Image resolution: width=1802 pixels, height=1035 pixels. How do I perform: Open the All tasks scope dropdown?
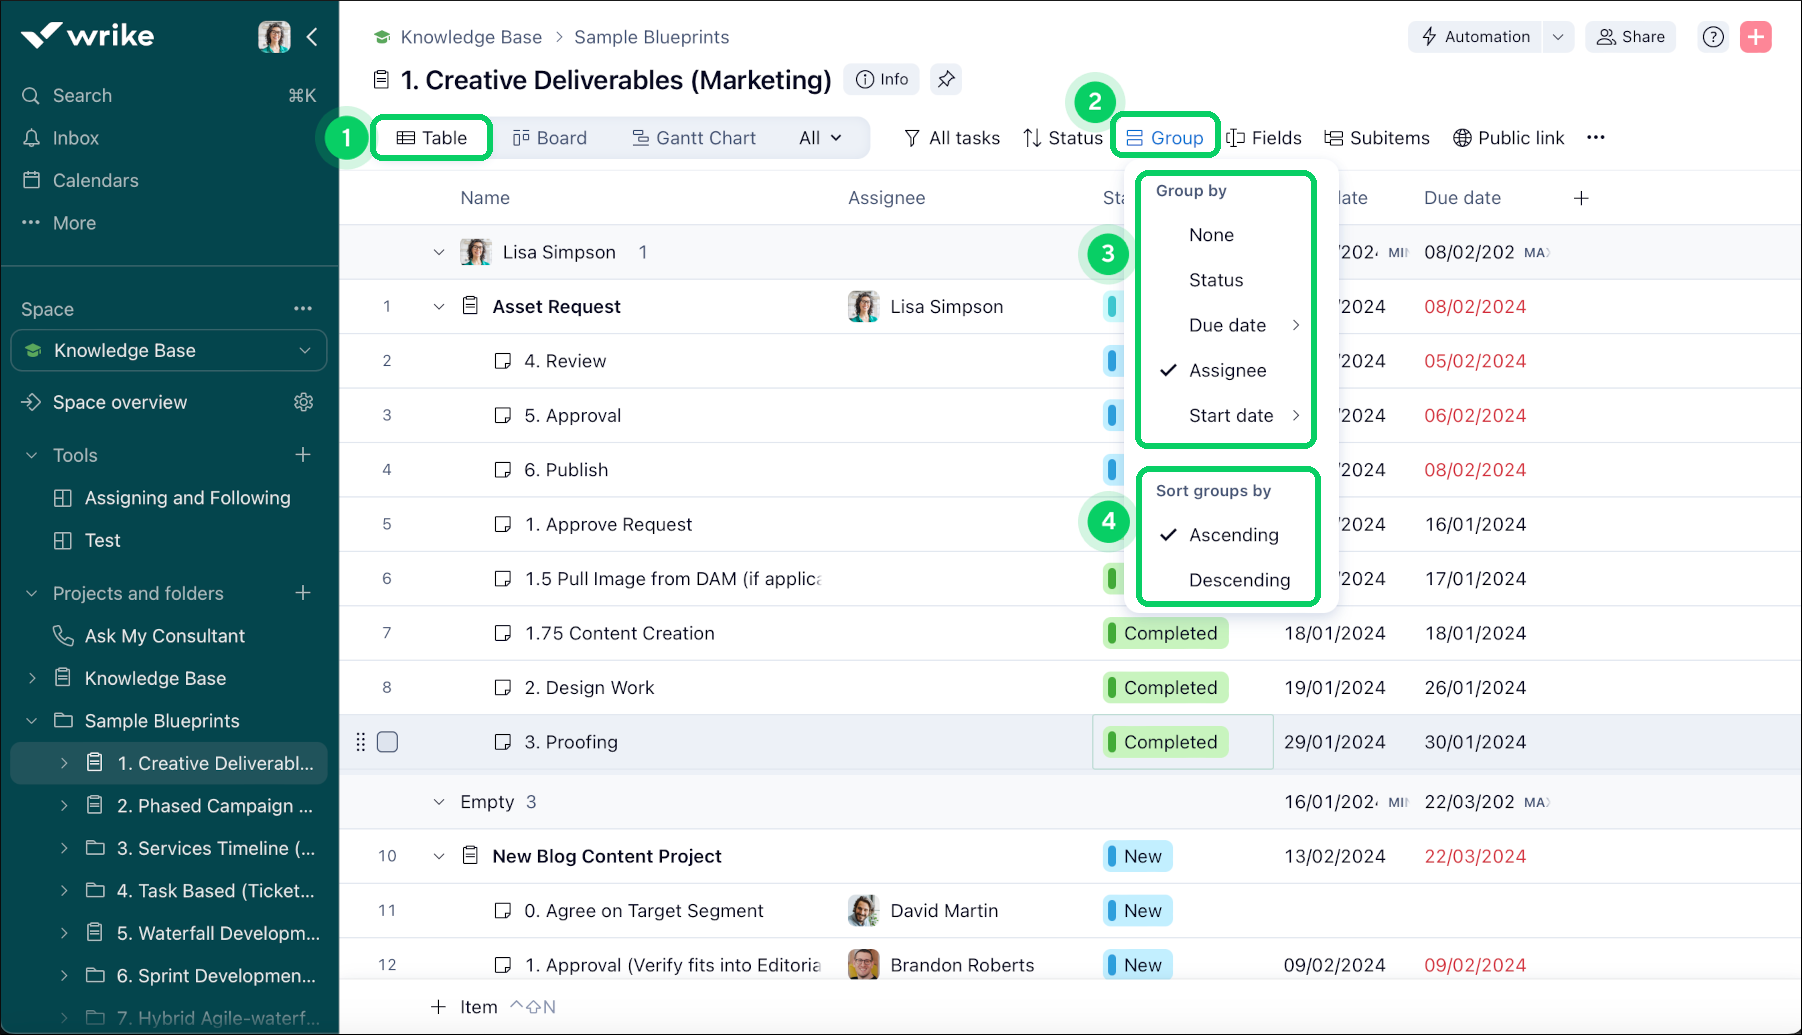(x=821, y=137)
